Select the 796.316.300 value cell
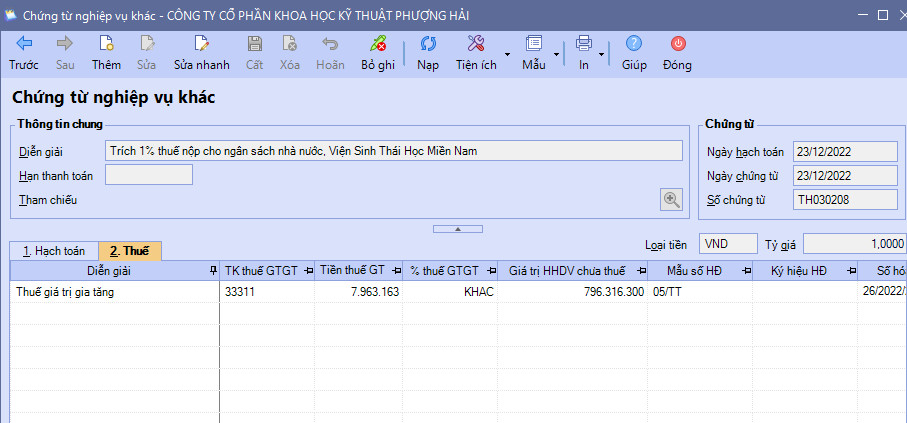The image size is (907, 423). click(573, 292)
